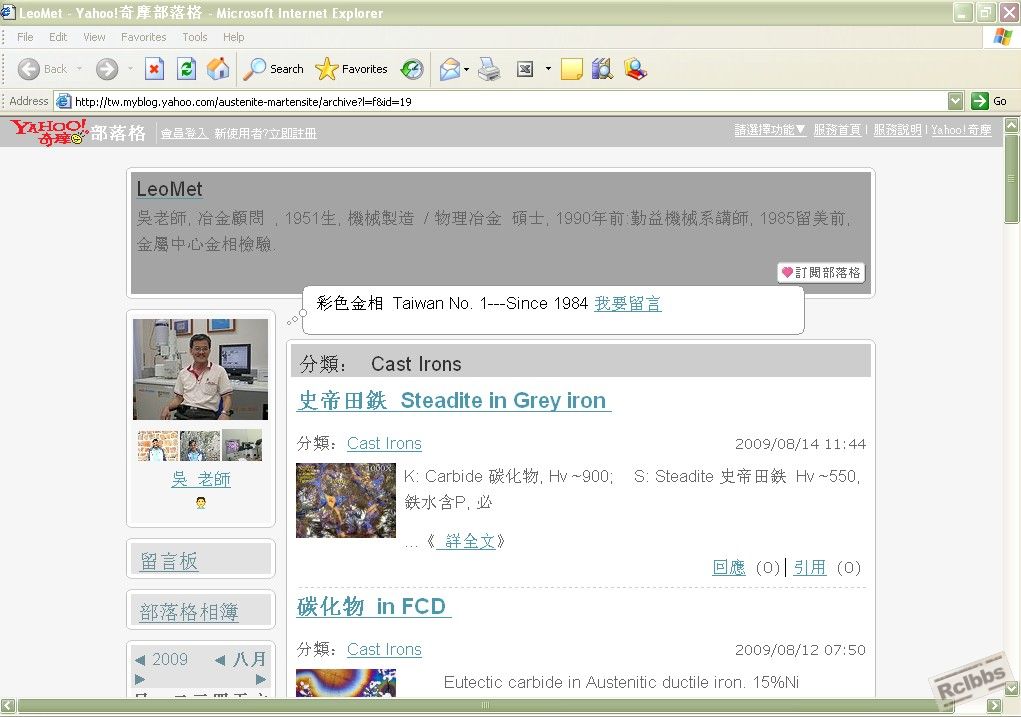Image resolution: width=1021 pixels, height=717 pixels.
Task: Open the View menu
Action: pos(94,37)
